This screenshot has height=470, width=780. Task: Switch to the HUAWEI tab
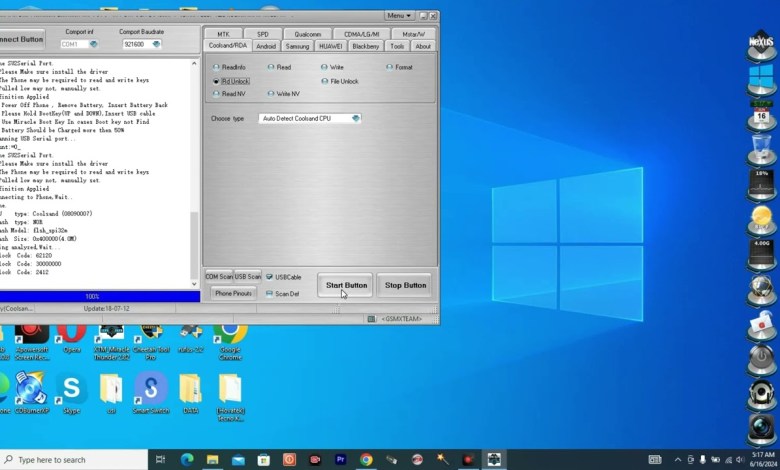point(330,46)
